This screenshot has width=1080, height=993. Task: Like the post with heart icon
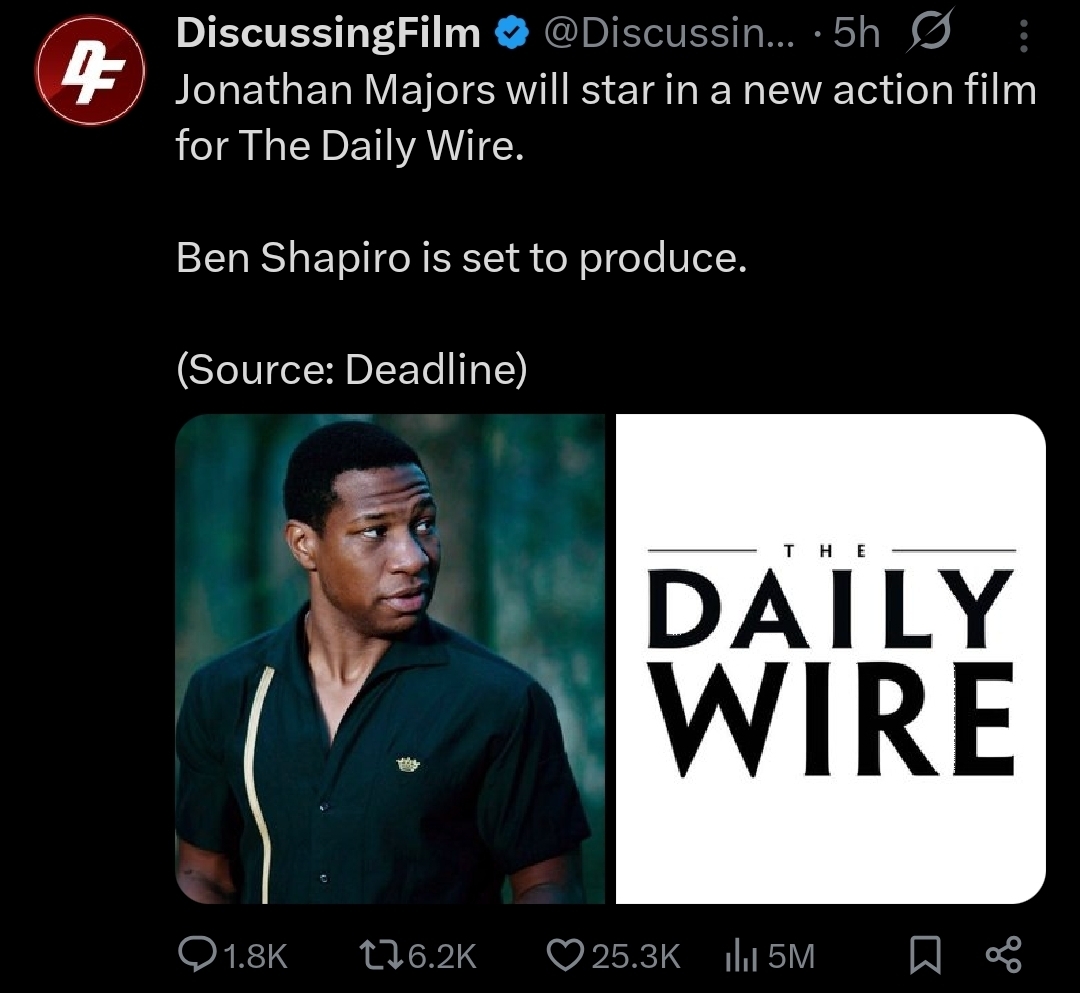[x=565, y=955]
